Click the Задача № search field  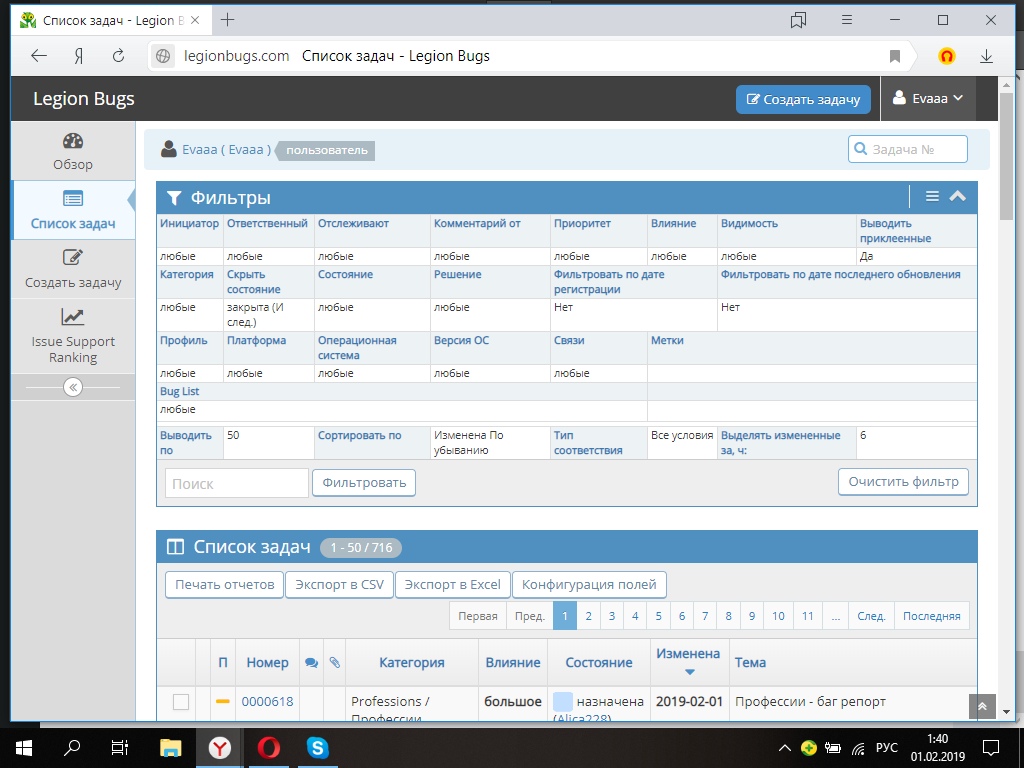[x=908, y=150]
